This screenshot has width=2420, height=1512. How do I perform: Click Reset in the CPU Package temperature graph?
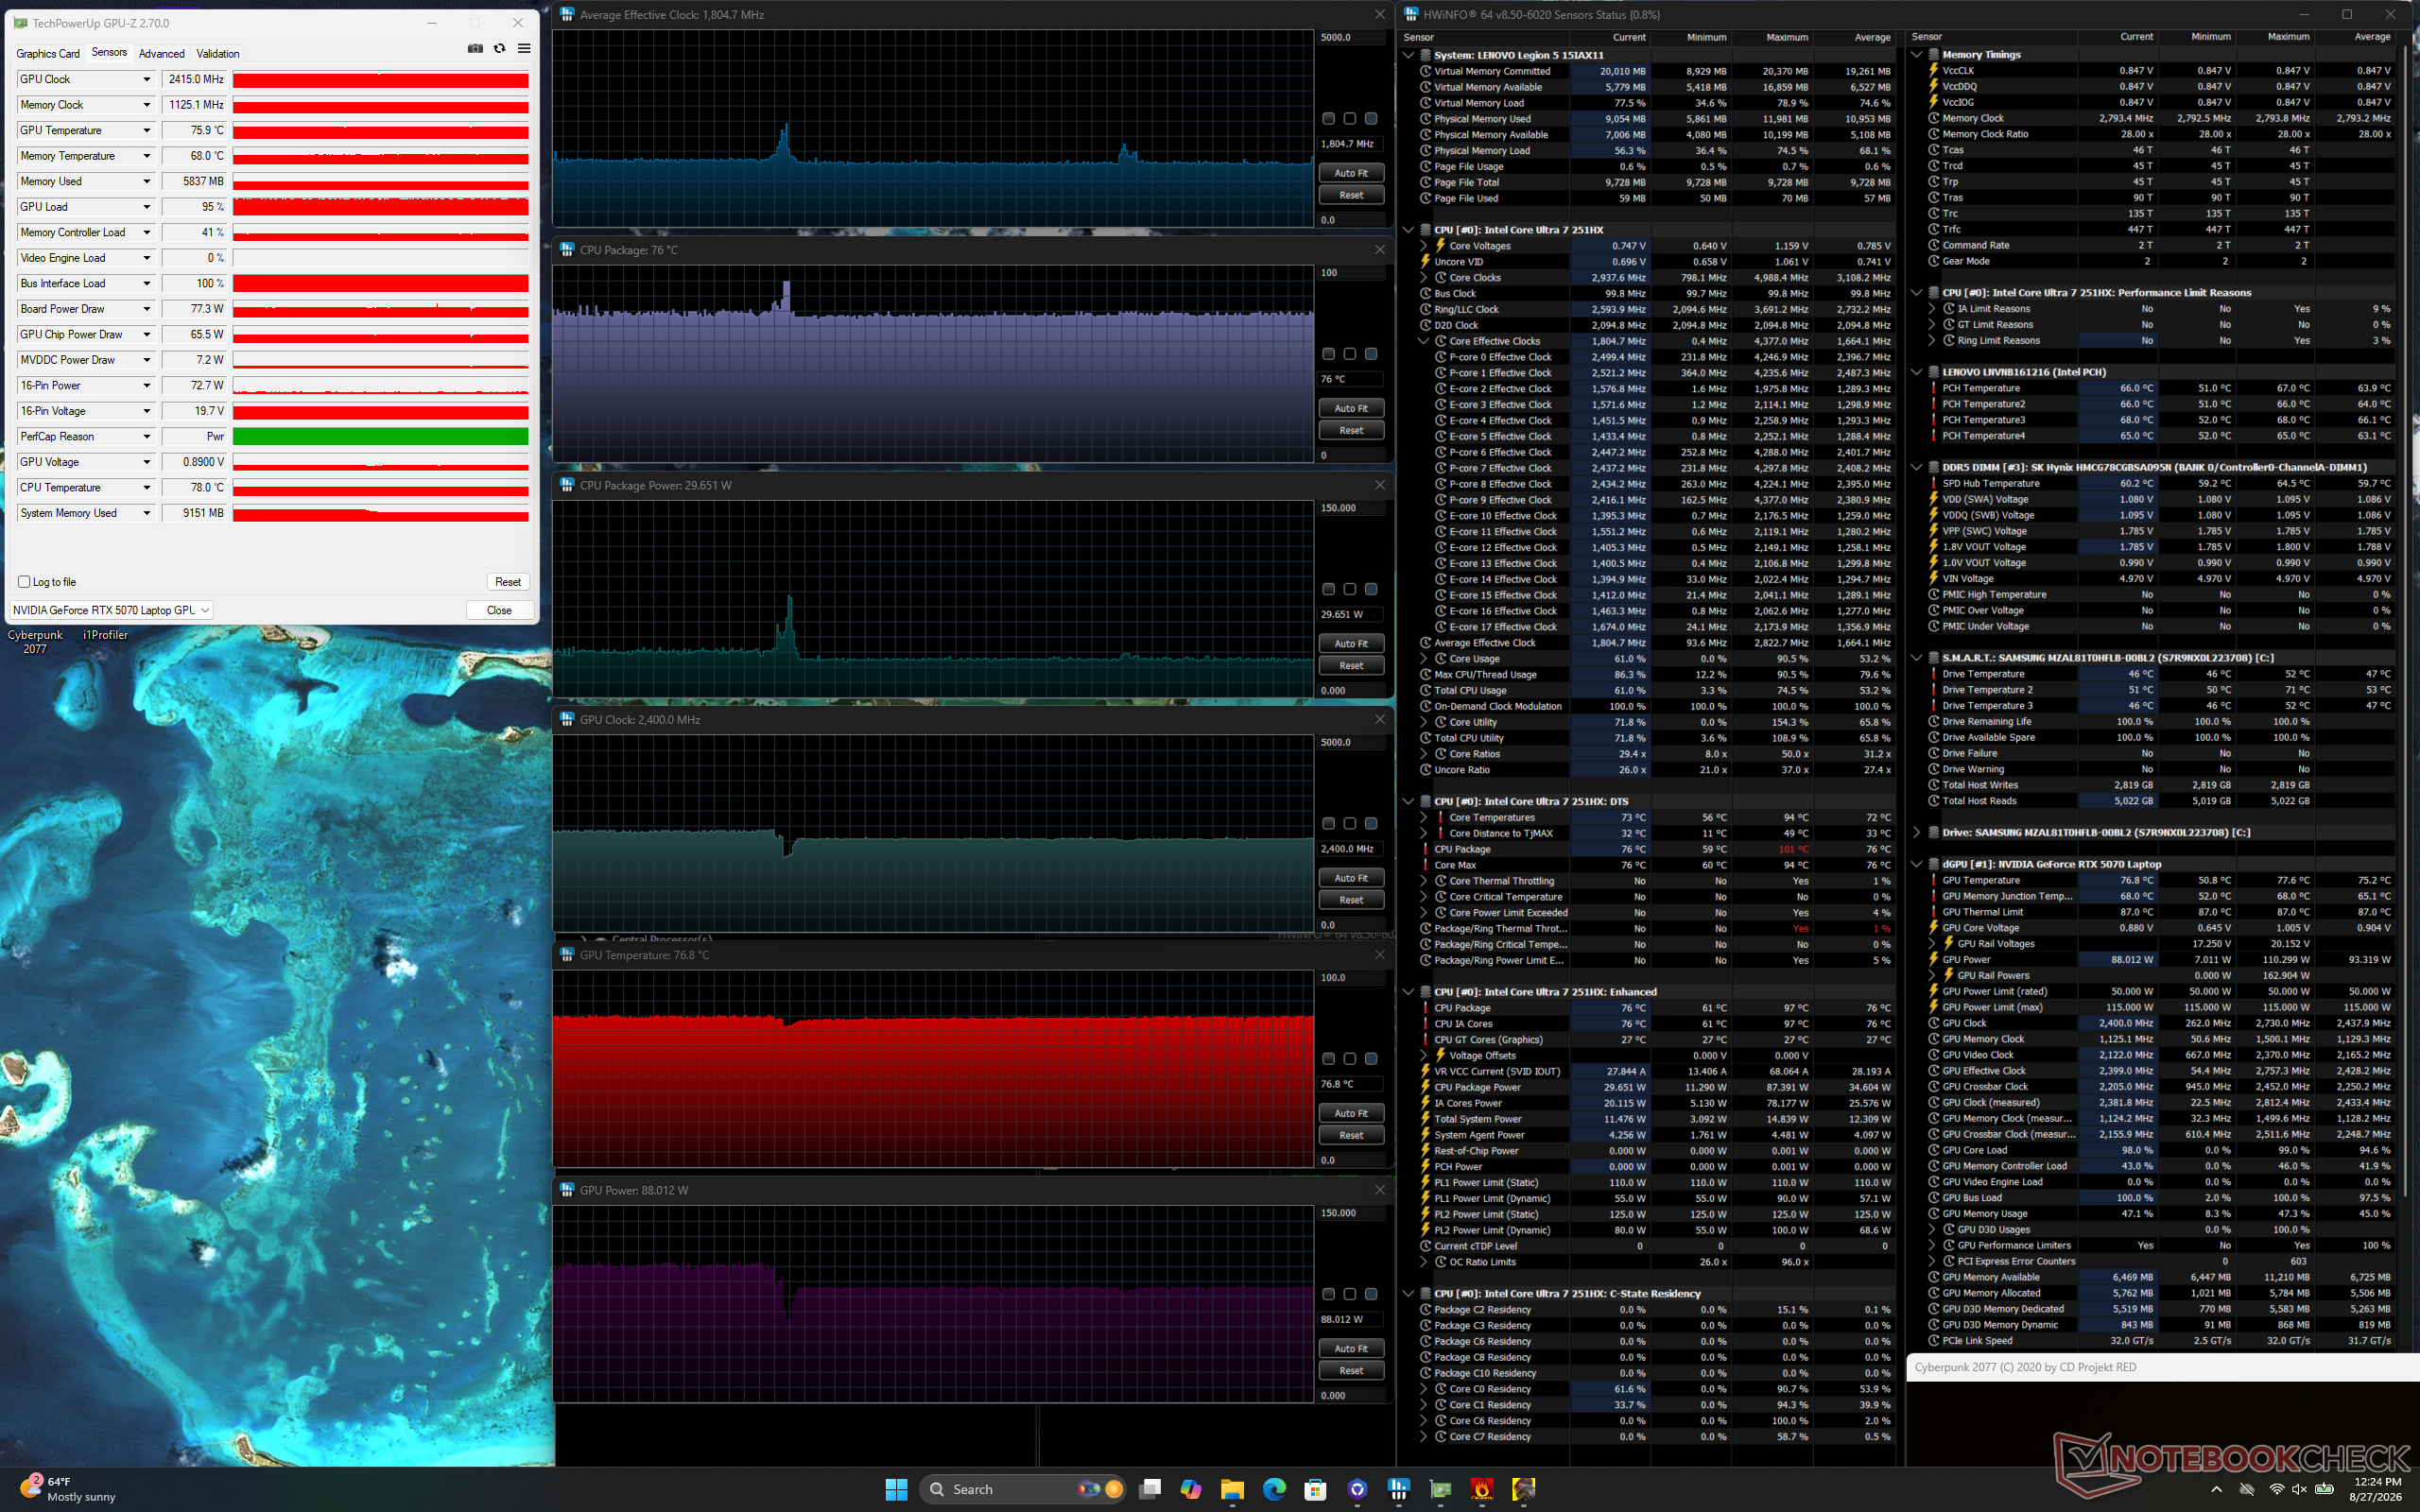click(x=1351, y=430)
